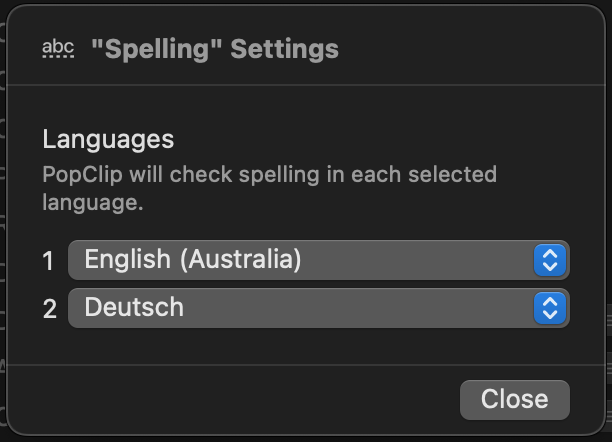
Task: Click the "English (Australia)" text in first popup
Action: click(x=193, y=260)
